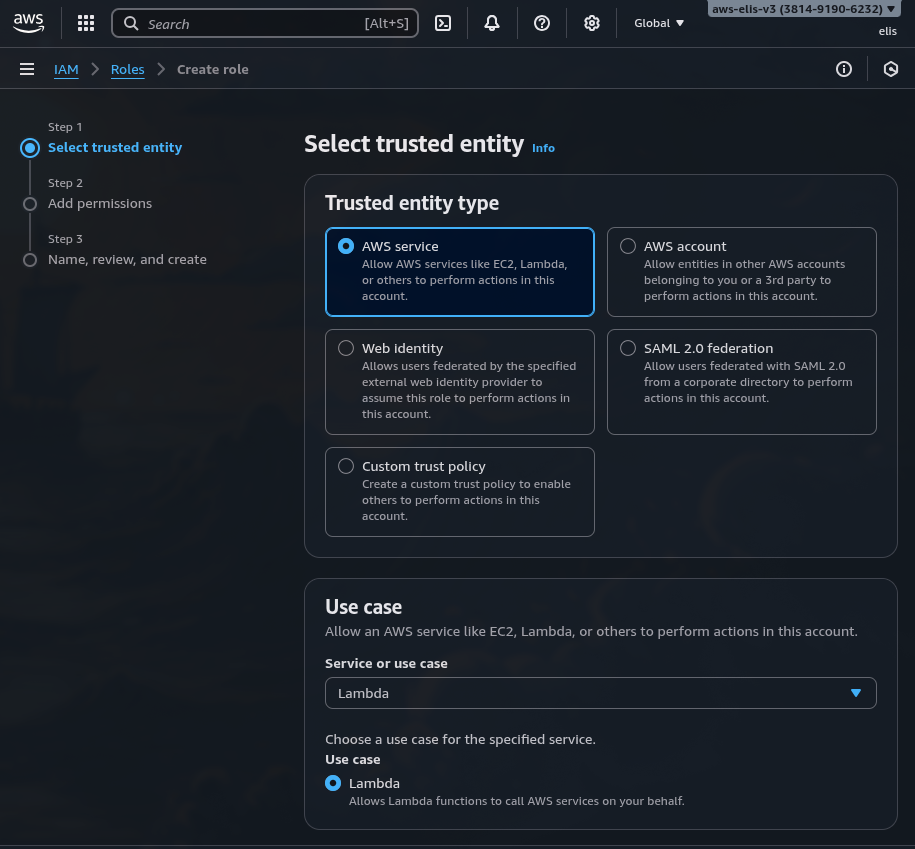This screenshot has height=849, width=915.
Task: Go to the IAM breadcrumb link
Action: point(66,69)
